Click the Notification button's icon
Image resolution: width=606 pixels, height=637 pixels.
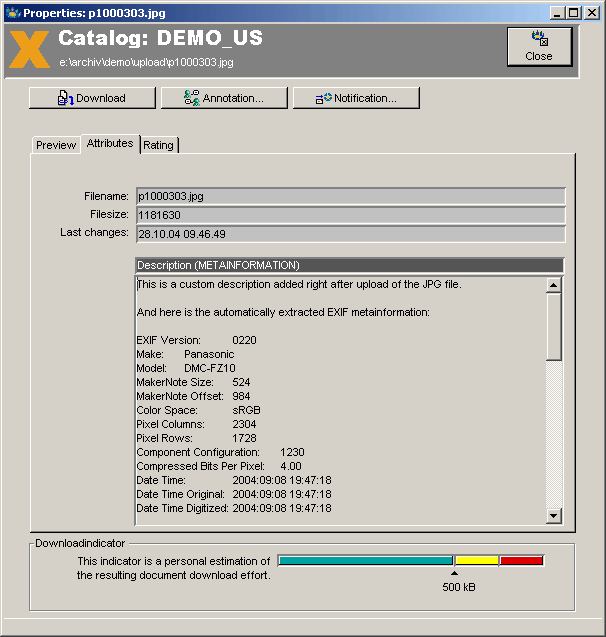323,98
